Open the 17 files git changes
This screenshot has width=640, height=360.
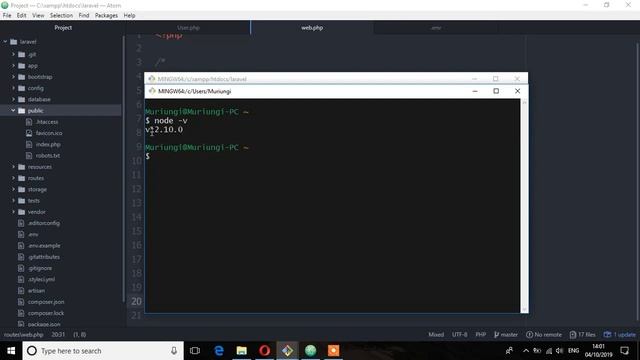[582, 335]
